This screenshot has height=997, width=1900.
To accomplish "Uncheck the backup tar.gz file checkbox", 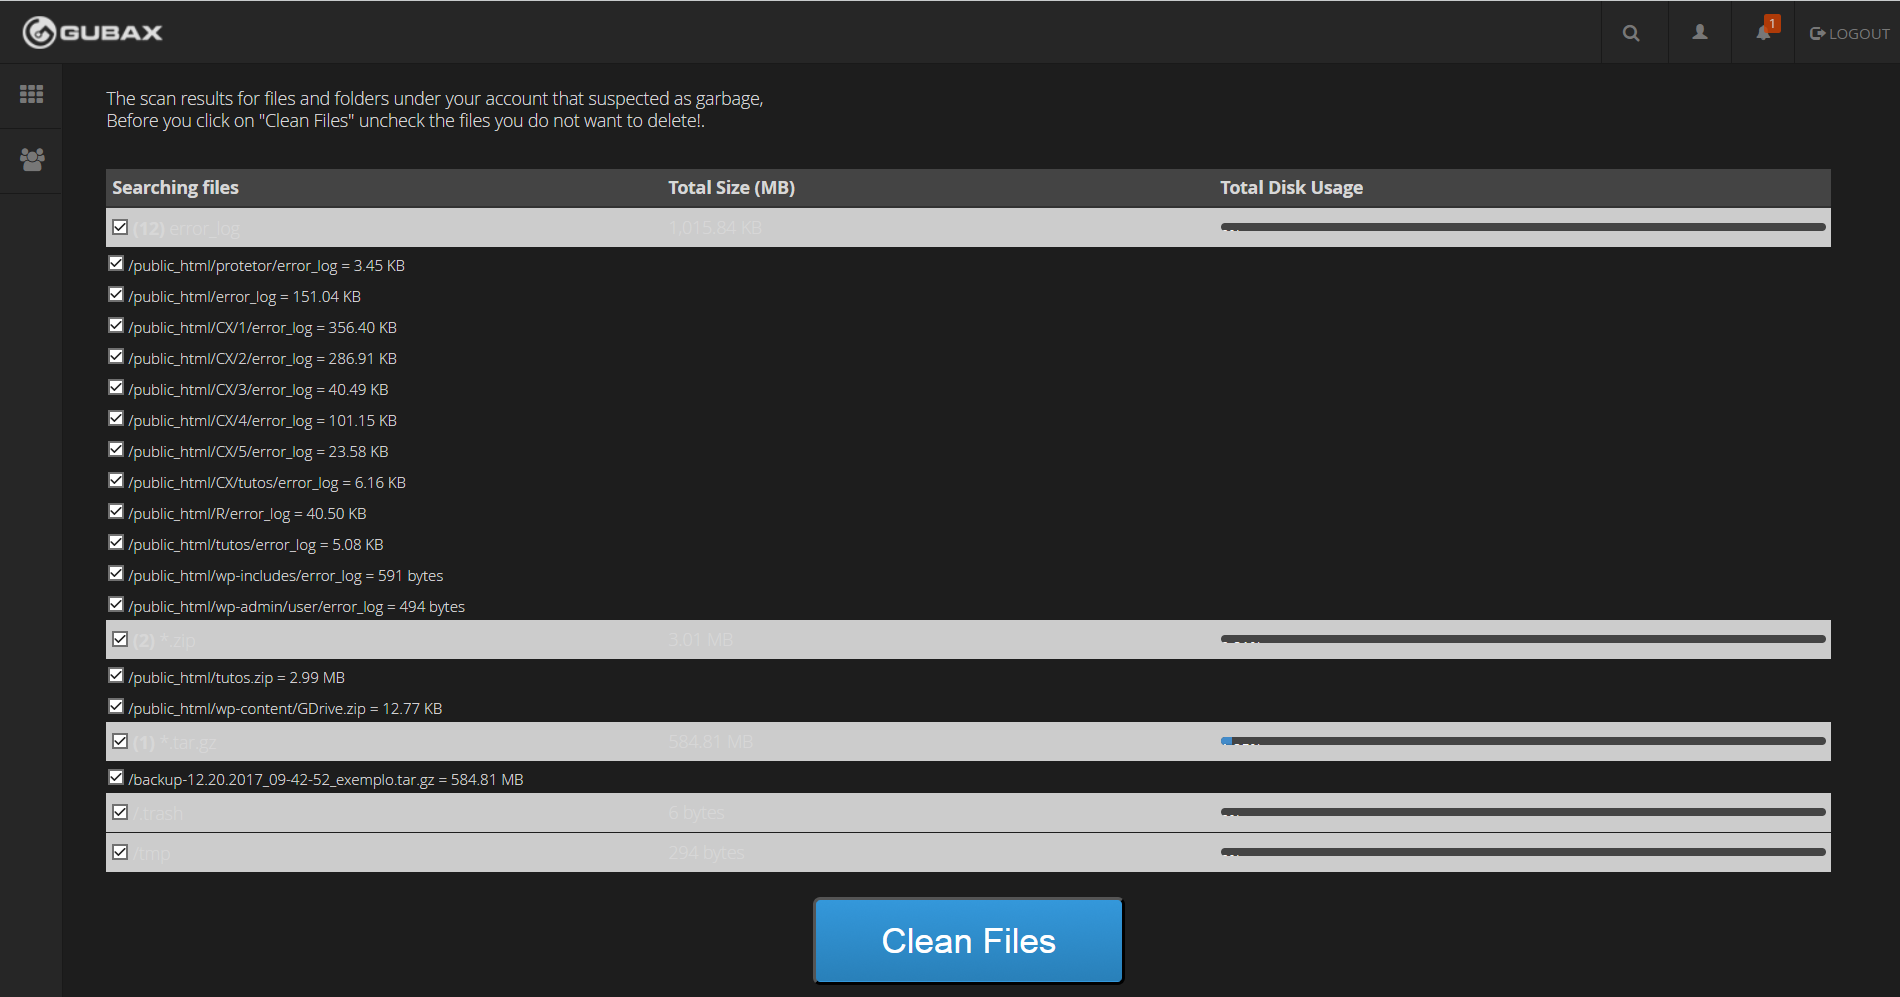I will [x=116, y=777].
